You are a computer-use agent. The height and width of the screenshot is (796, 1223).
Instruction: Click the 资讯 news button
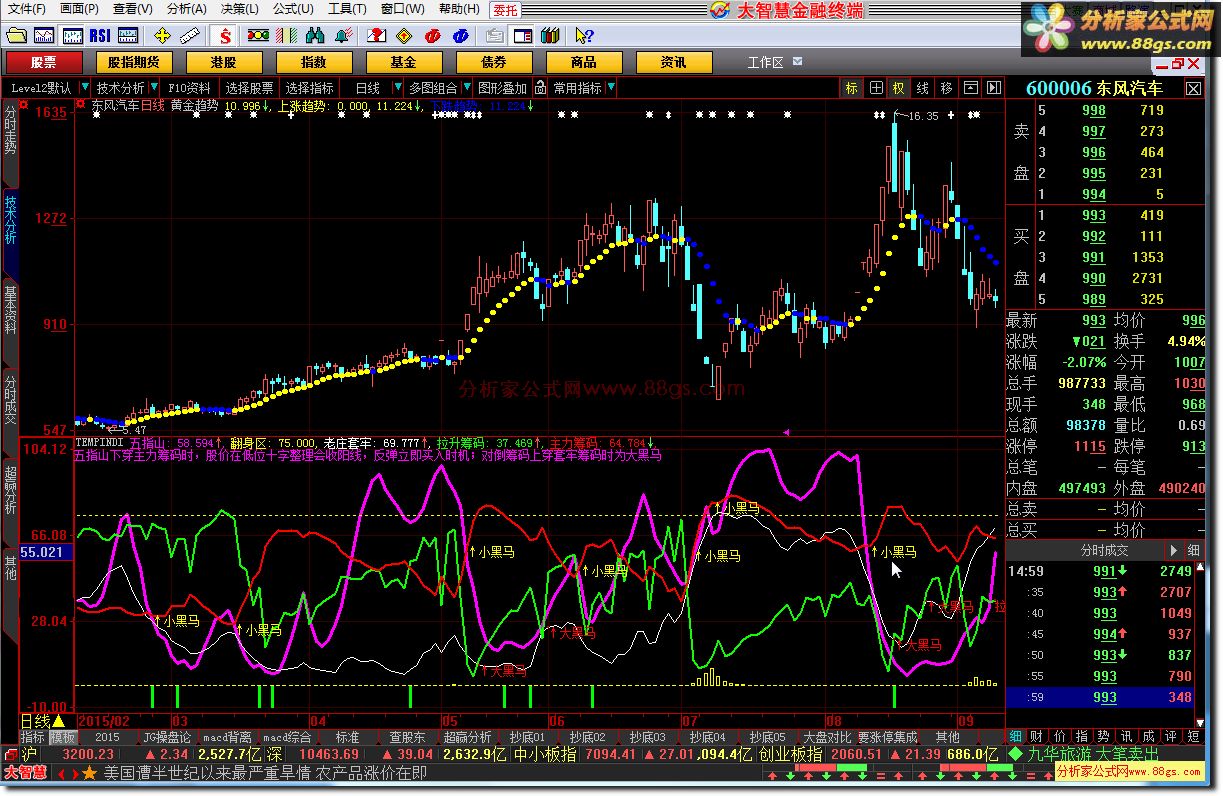click(673, 62)
